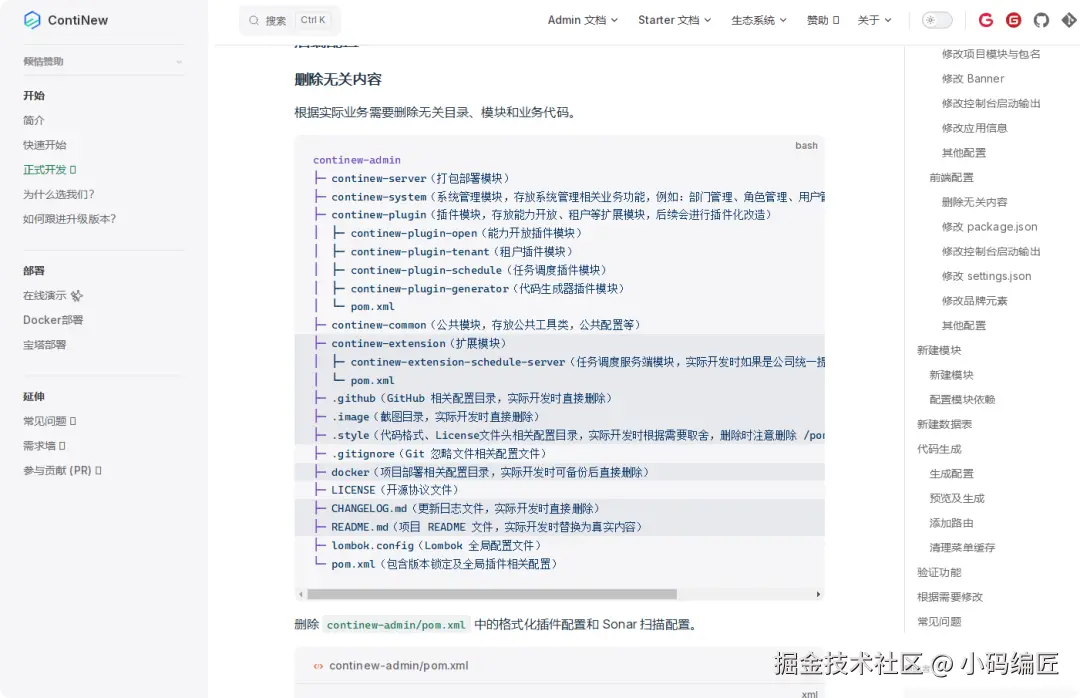Open the Gitee round red G icon
The image size is (1080, 698).
pos(1013,20)
